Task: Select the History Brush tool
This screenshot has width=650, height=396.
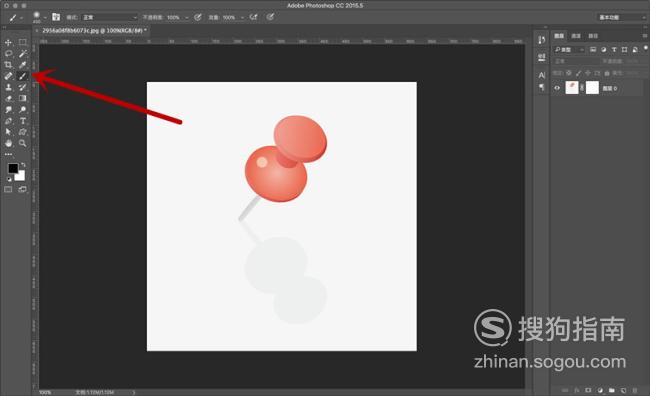Action: coord(23,87)
